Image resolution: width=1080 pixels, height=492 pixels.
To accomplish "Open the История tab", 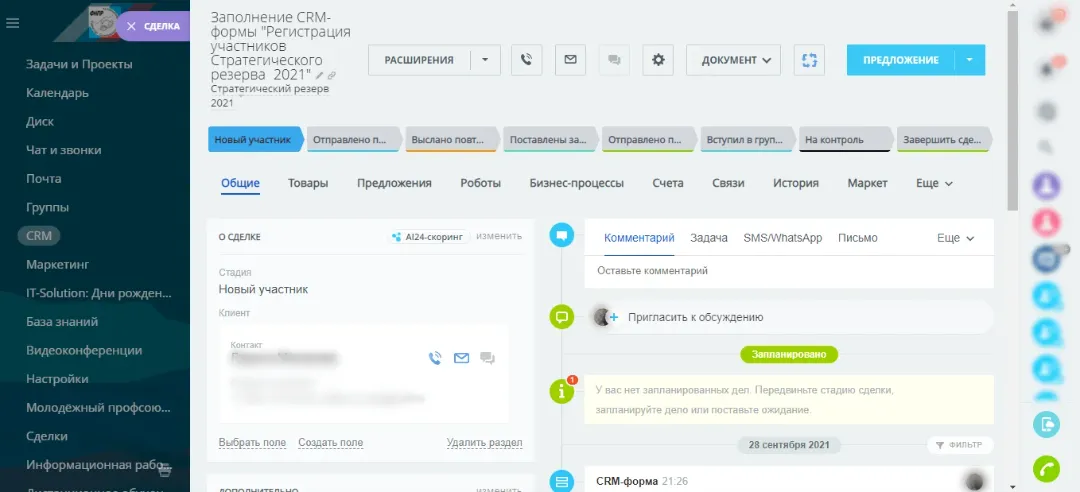I will 796,183.
